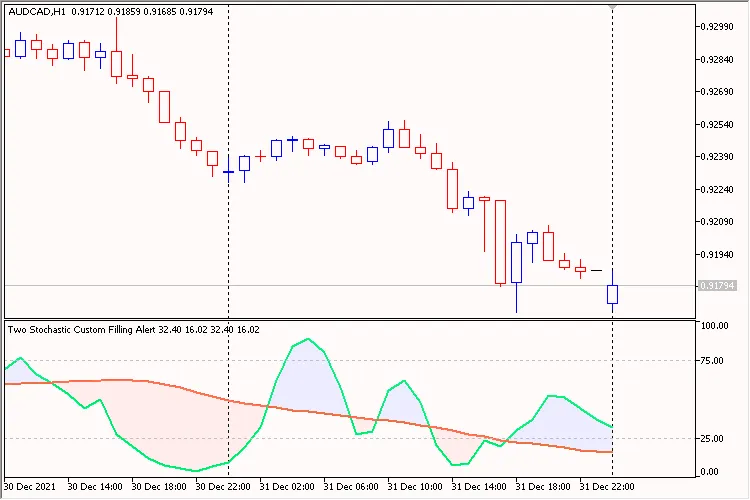Image resolution: width=750 pixels, height=500 pixels.
Task: Click the 31 Dec 22:00 time label
Action: coord(607,487)
